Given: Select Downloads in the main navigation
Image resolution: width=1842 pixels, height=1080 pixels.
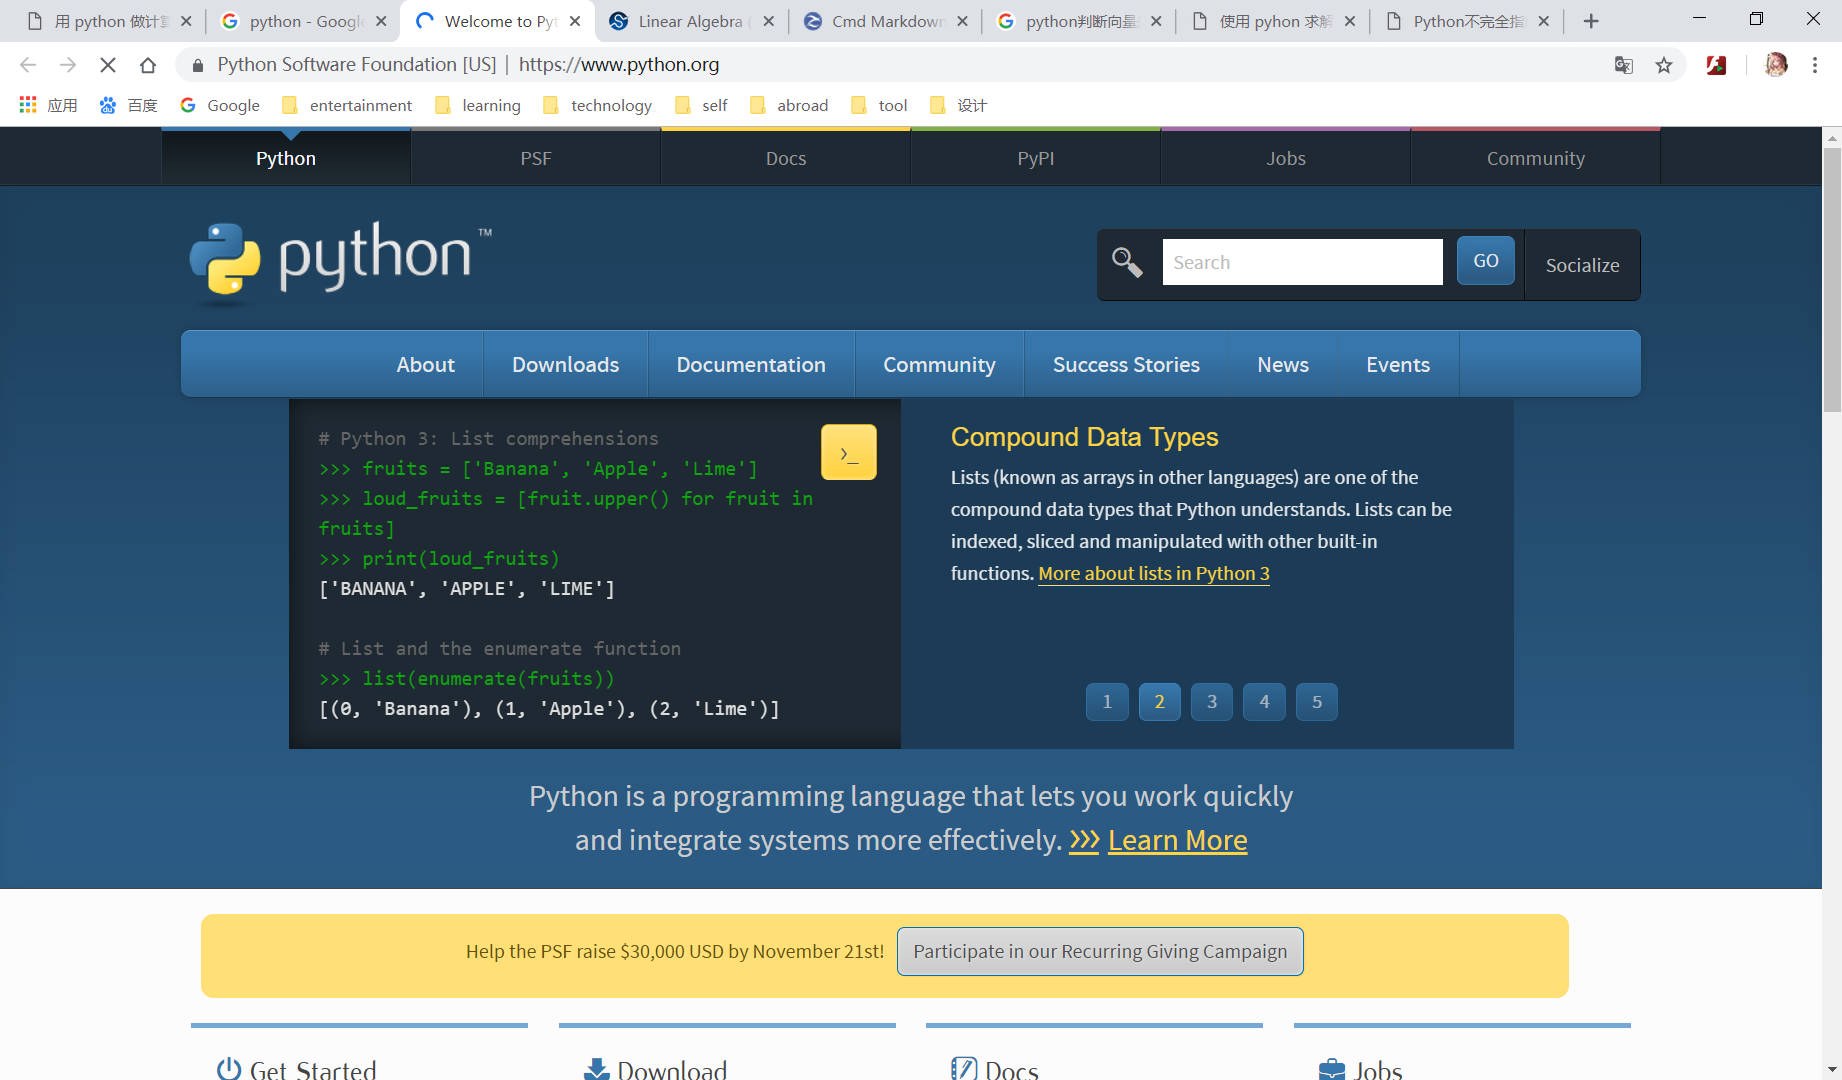Looking at the screenshot, I should (565, 364).
